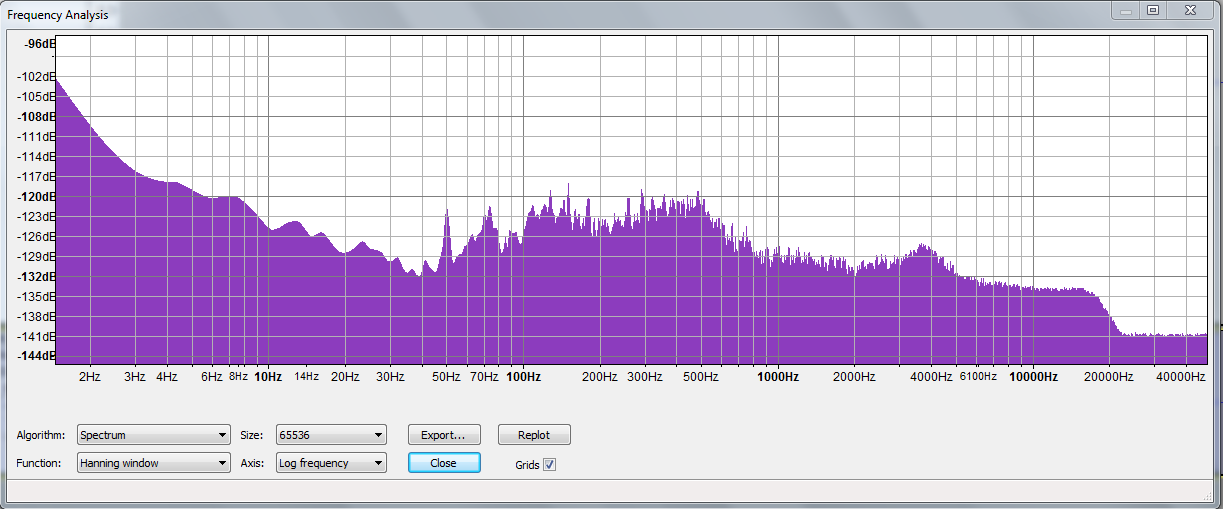Open the Axis dropdown showing Log frequency
1223x509 pixels.
point(331,463)
